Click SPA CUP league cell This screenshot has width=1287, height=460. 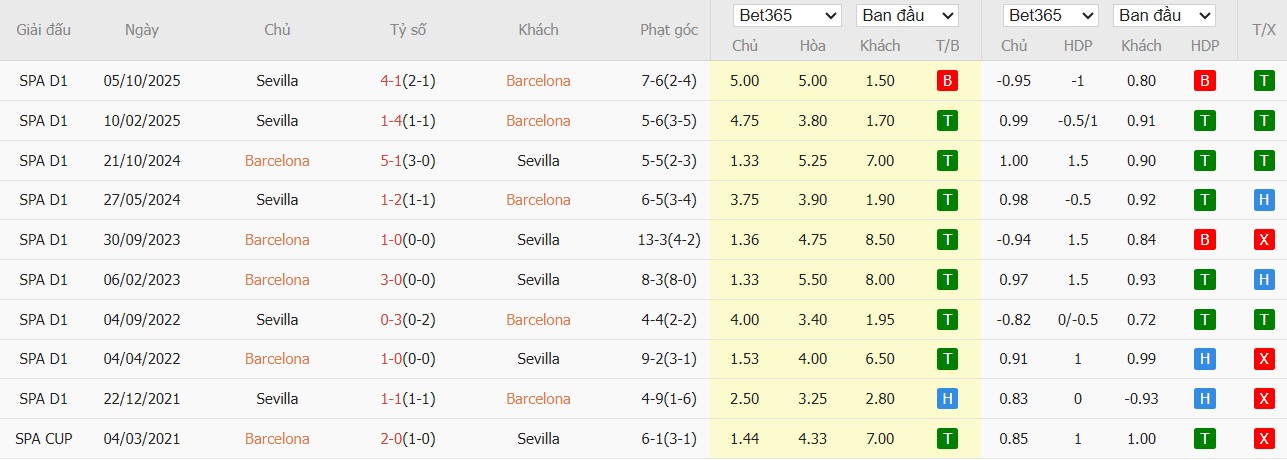[43, 438]
